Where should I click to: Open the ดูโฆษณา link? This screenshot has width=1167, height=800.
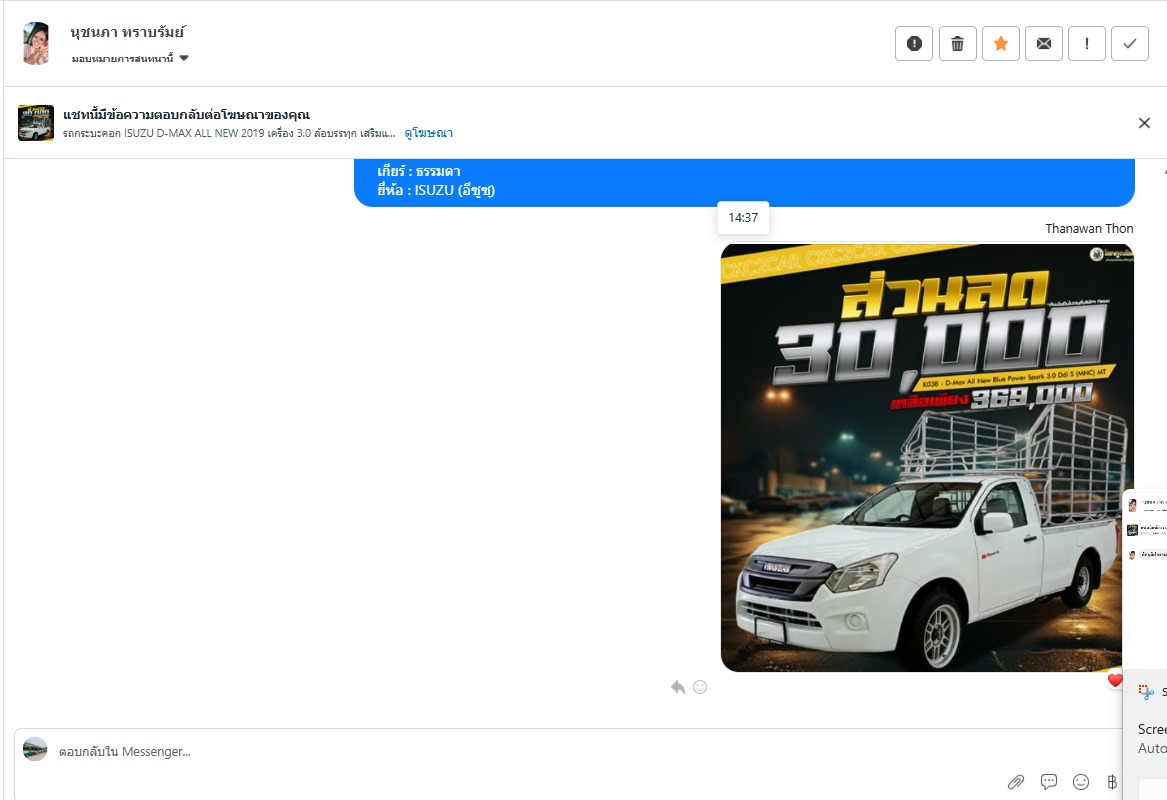(429, 133)
